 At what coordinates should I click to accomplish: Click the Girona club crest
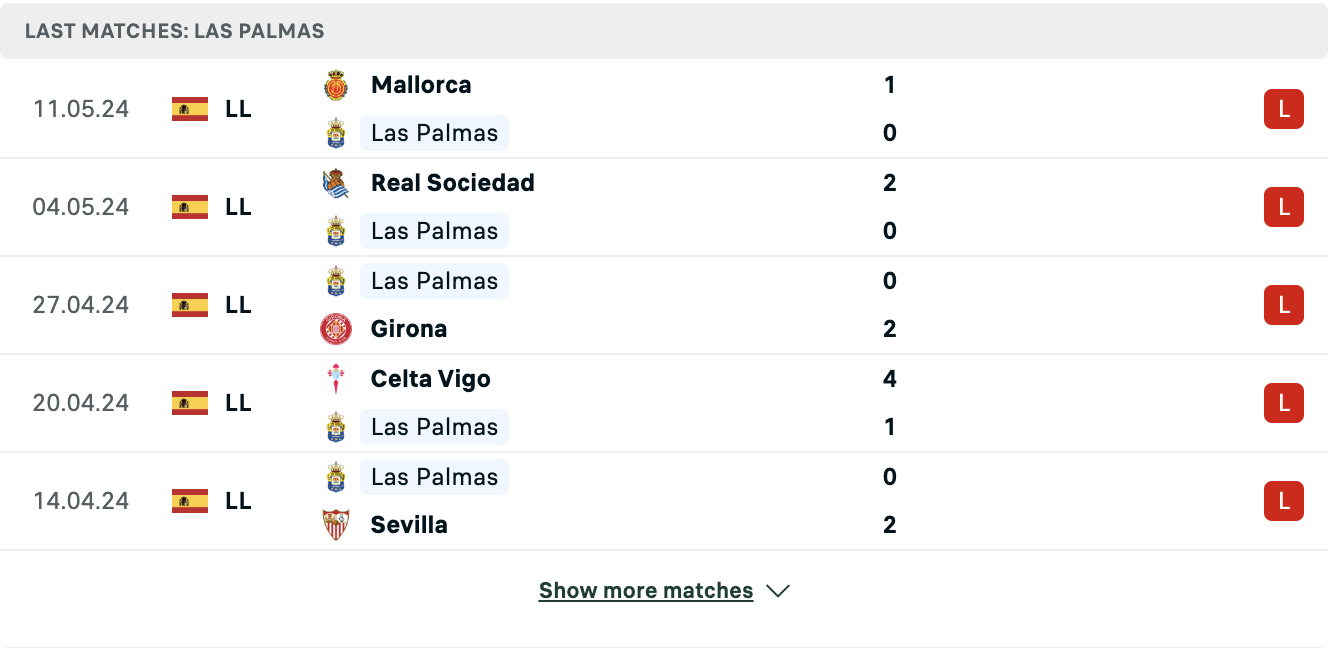click(x=336, y=329)
